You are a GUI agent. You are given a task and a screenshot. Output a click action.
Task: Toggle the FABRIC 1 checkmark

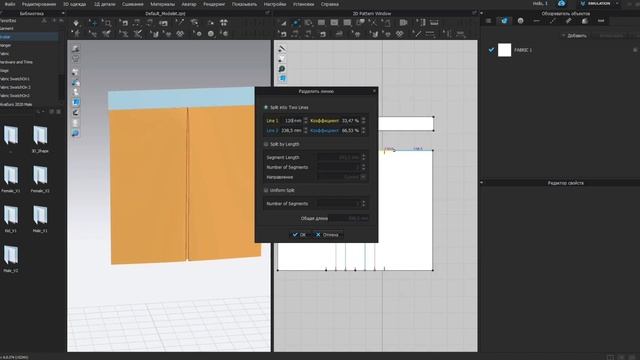491,50
